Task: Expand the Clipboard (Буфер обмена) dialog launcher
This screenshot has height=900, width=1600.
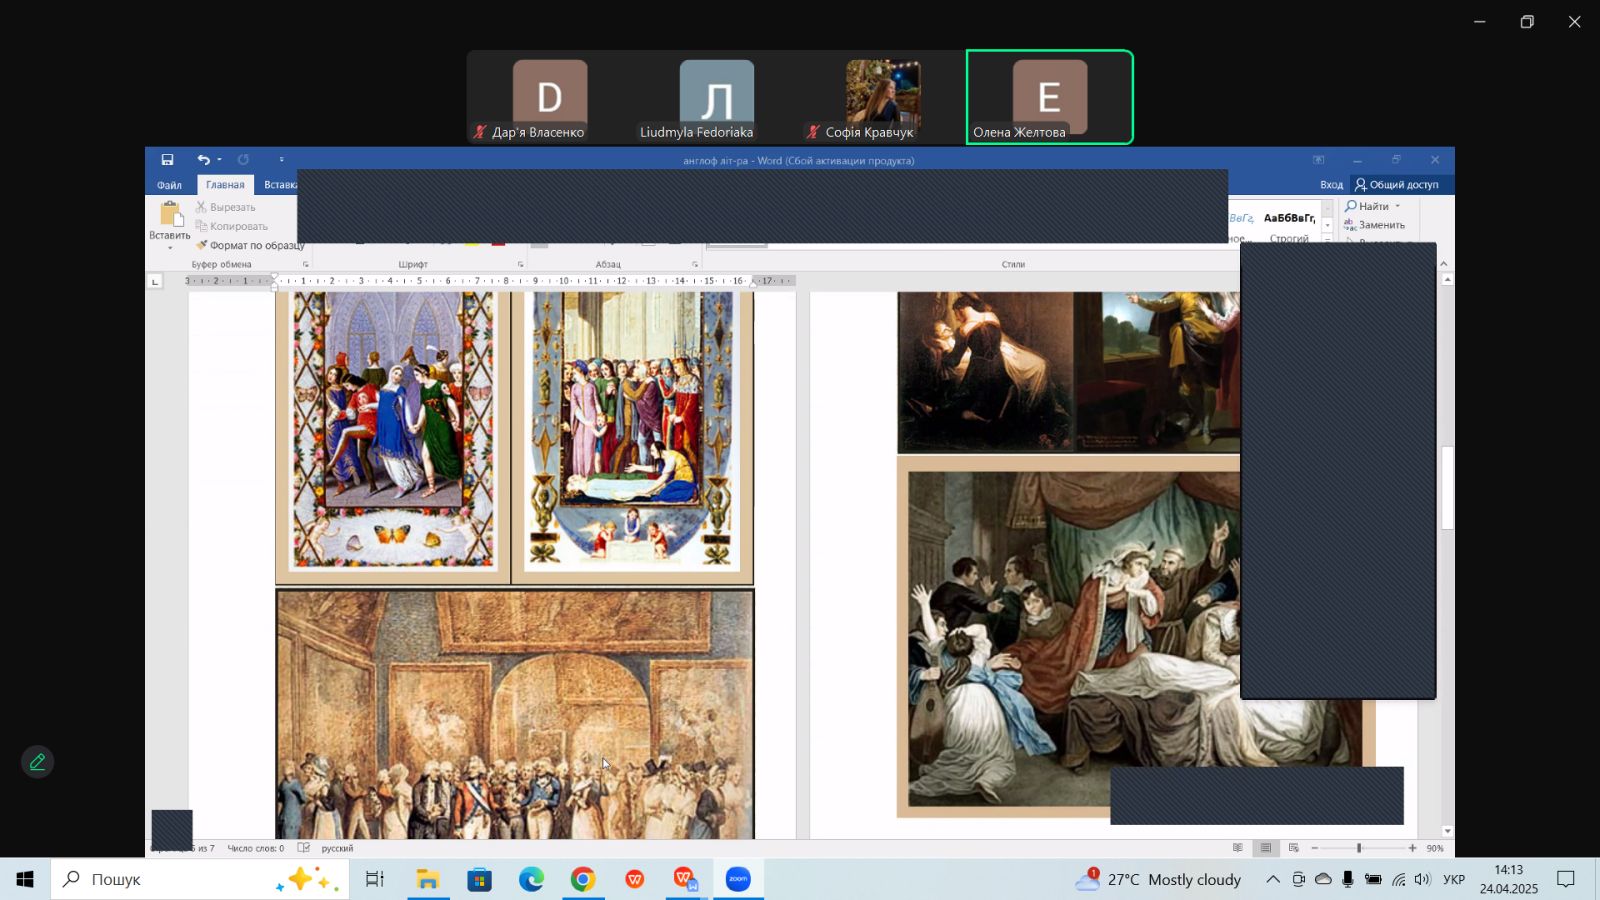Action: point(306,265)
